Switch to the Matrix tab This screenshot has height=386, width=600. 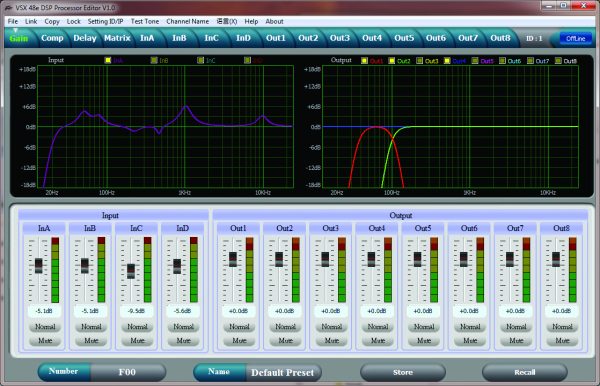pyautogui.click(x=117, y=38)
